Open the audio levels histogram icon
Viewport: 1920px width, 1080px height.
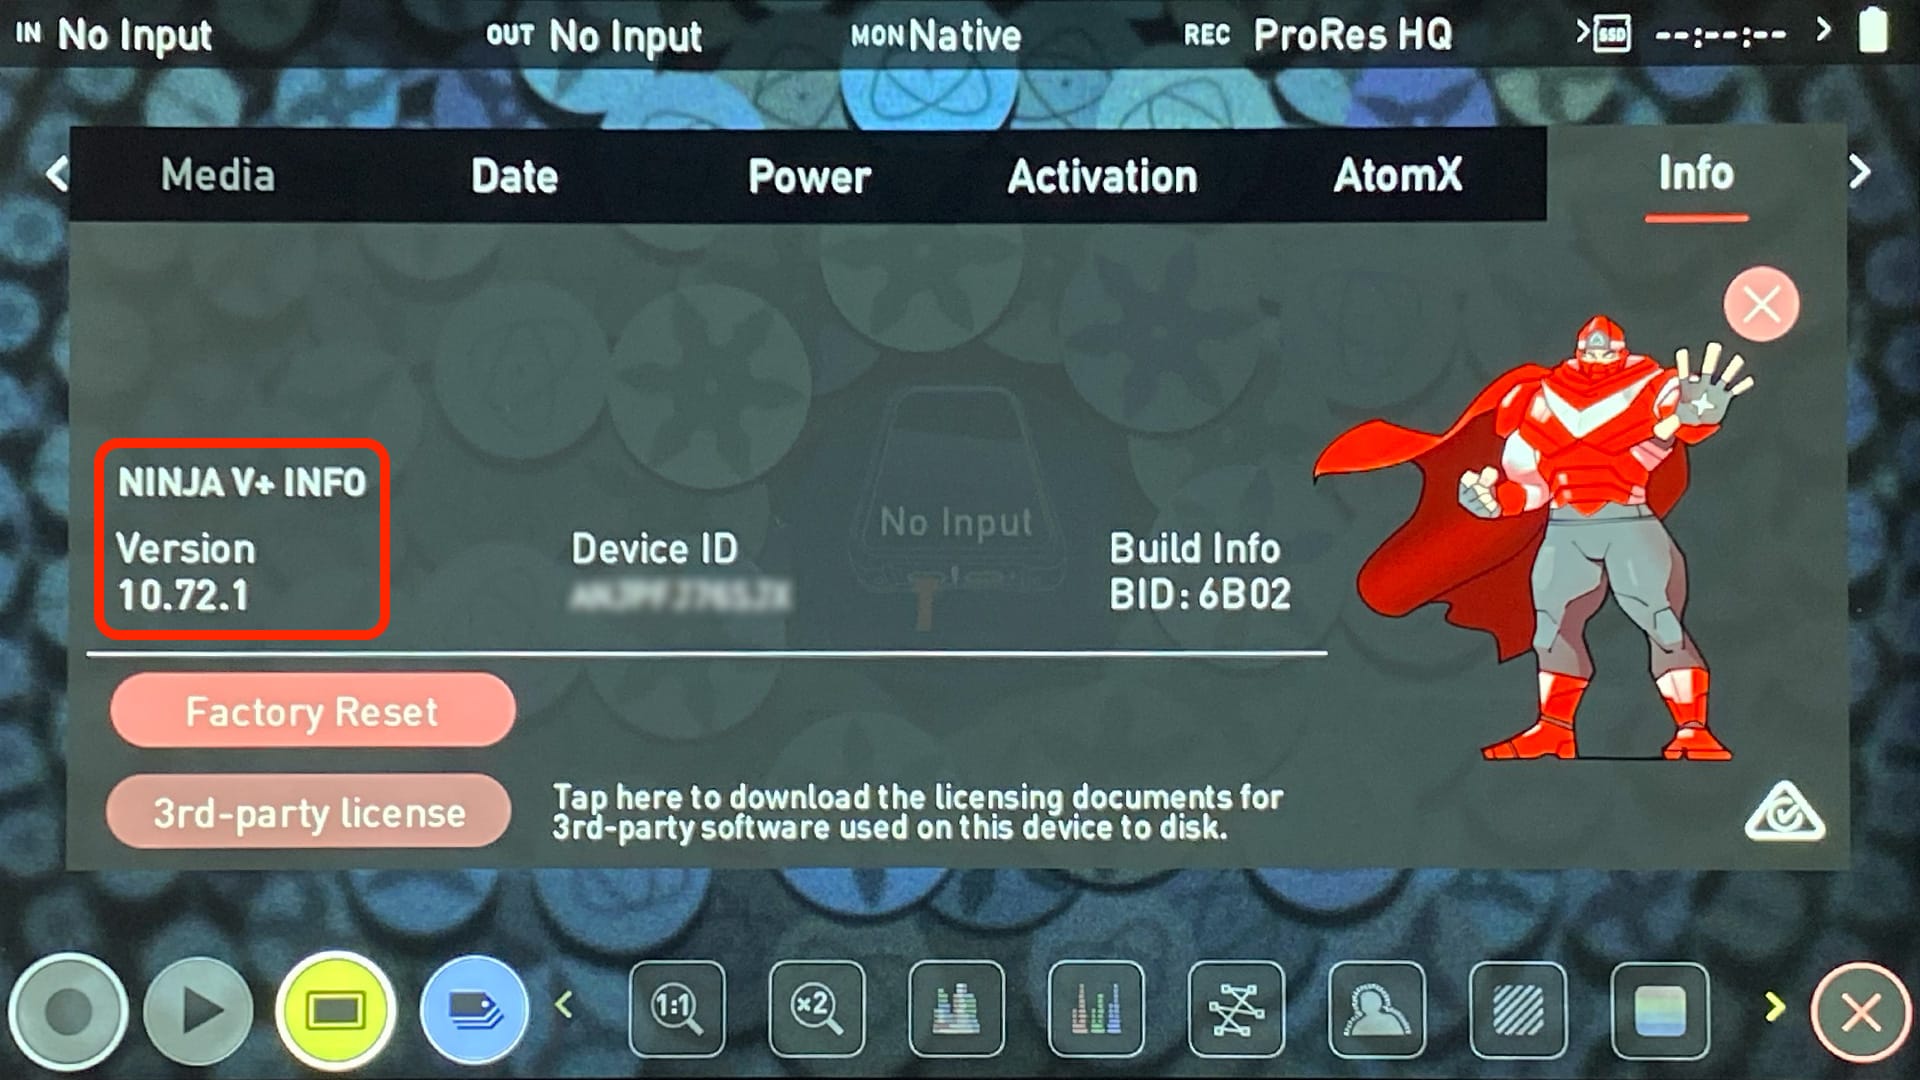pyautogui.click(x=1096, y=1010)
